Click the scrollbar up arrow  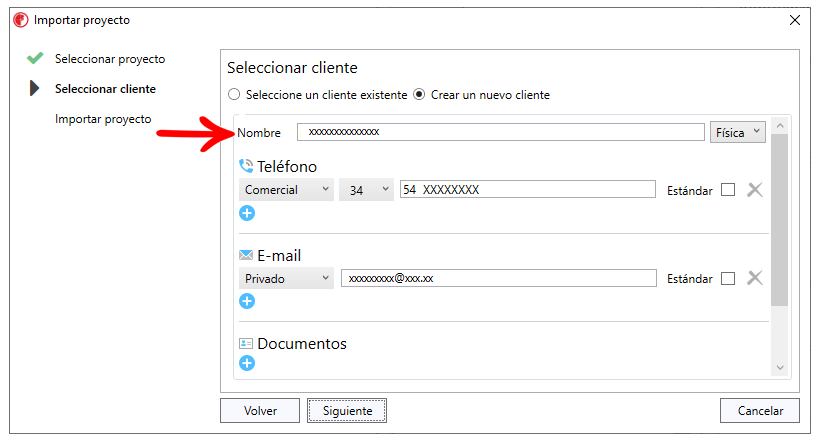[x=780, y=126]
